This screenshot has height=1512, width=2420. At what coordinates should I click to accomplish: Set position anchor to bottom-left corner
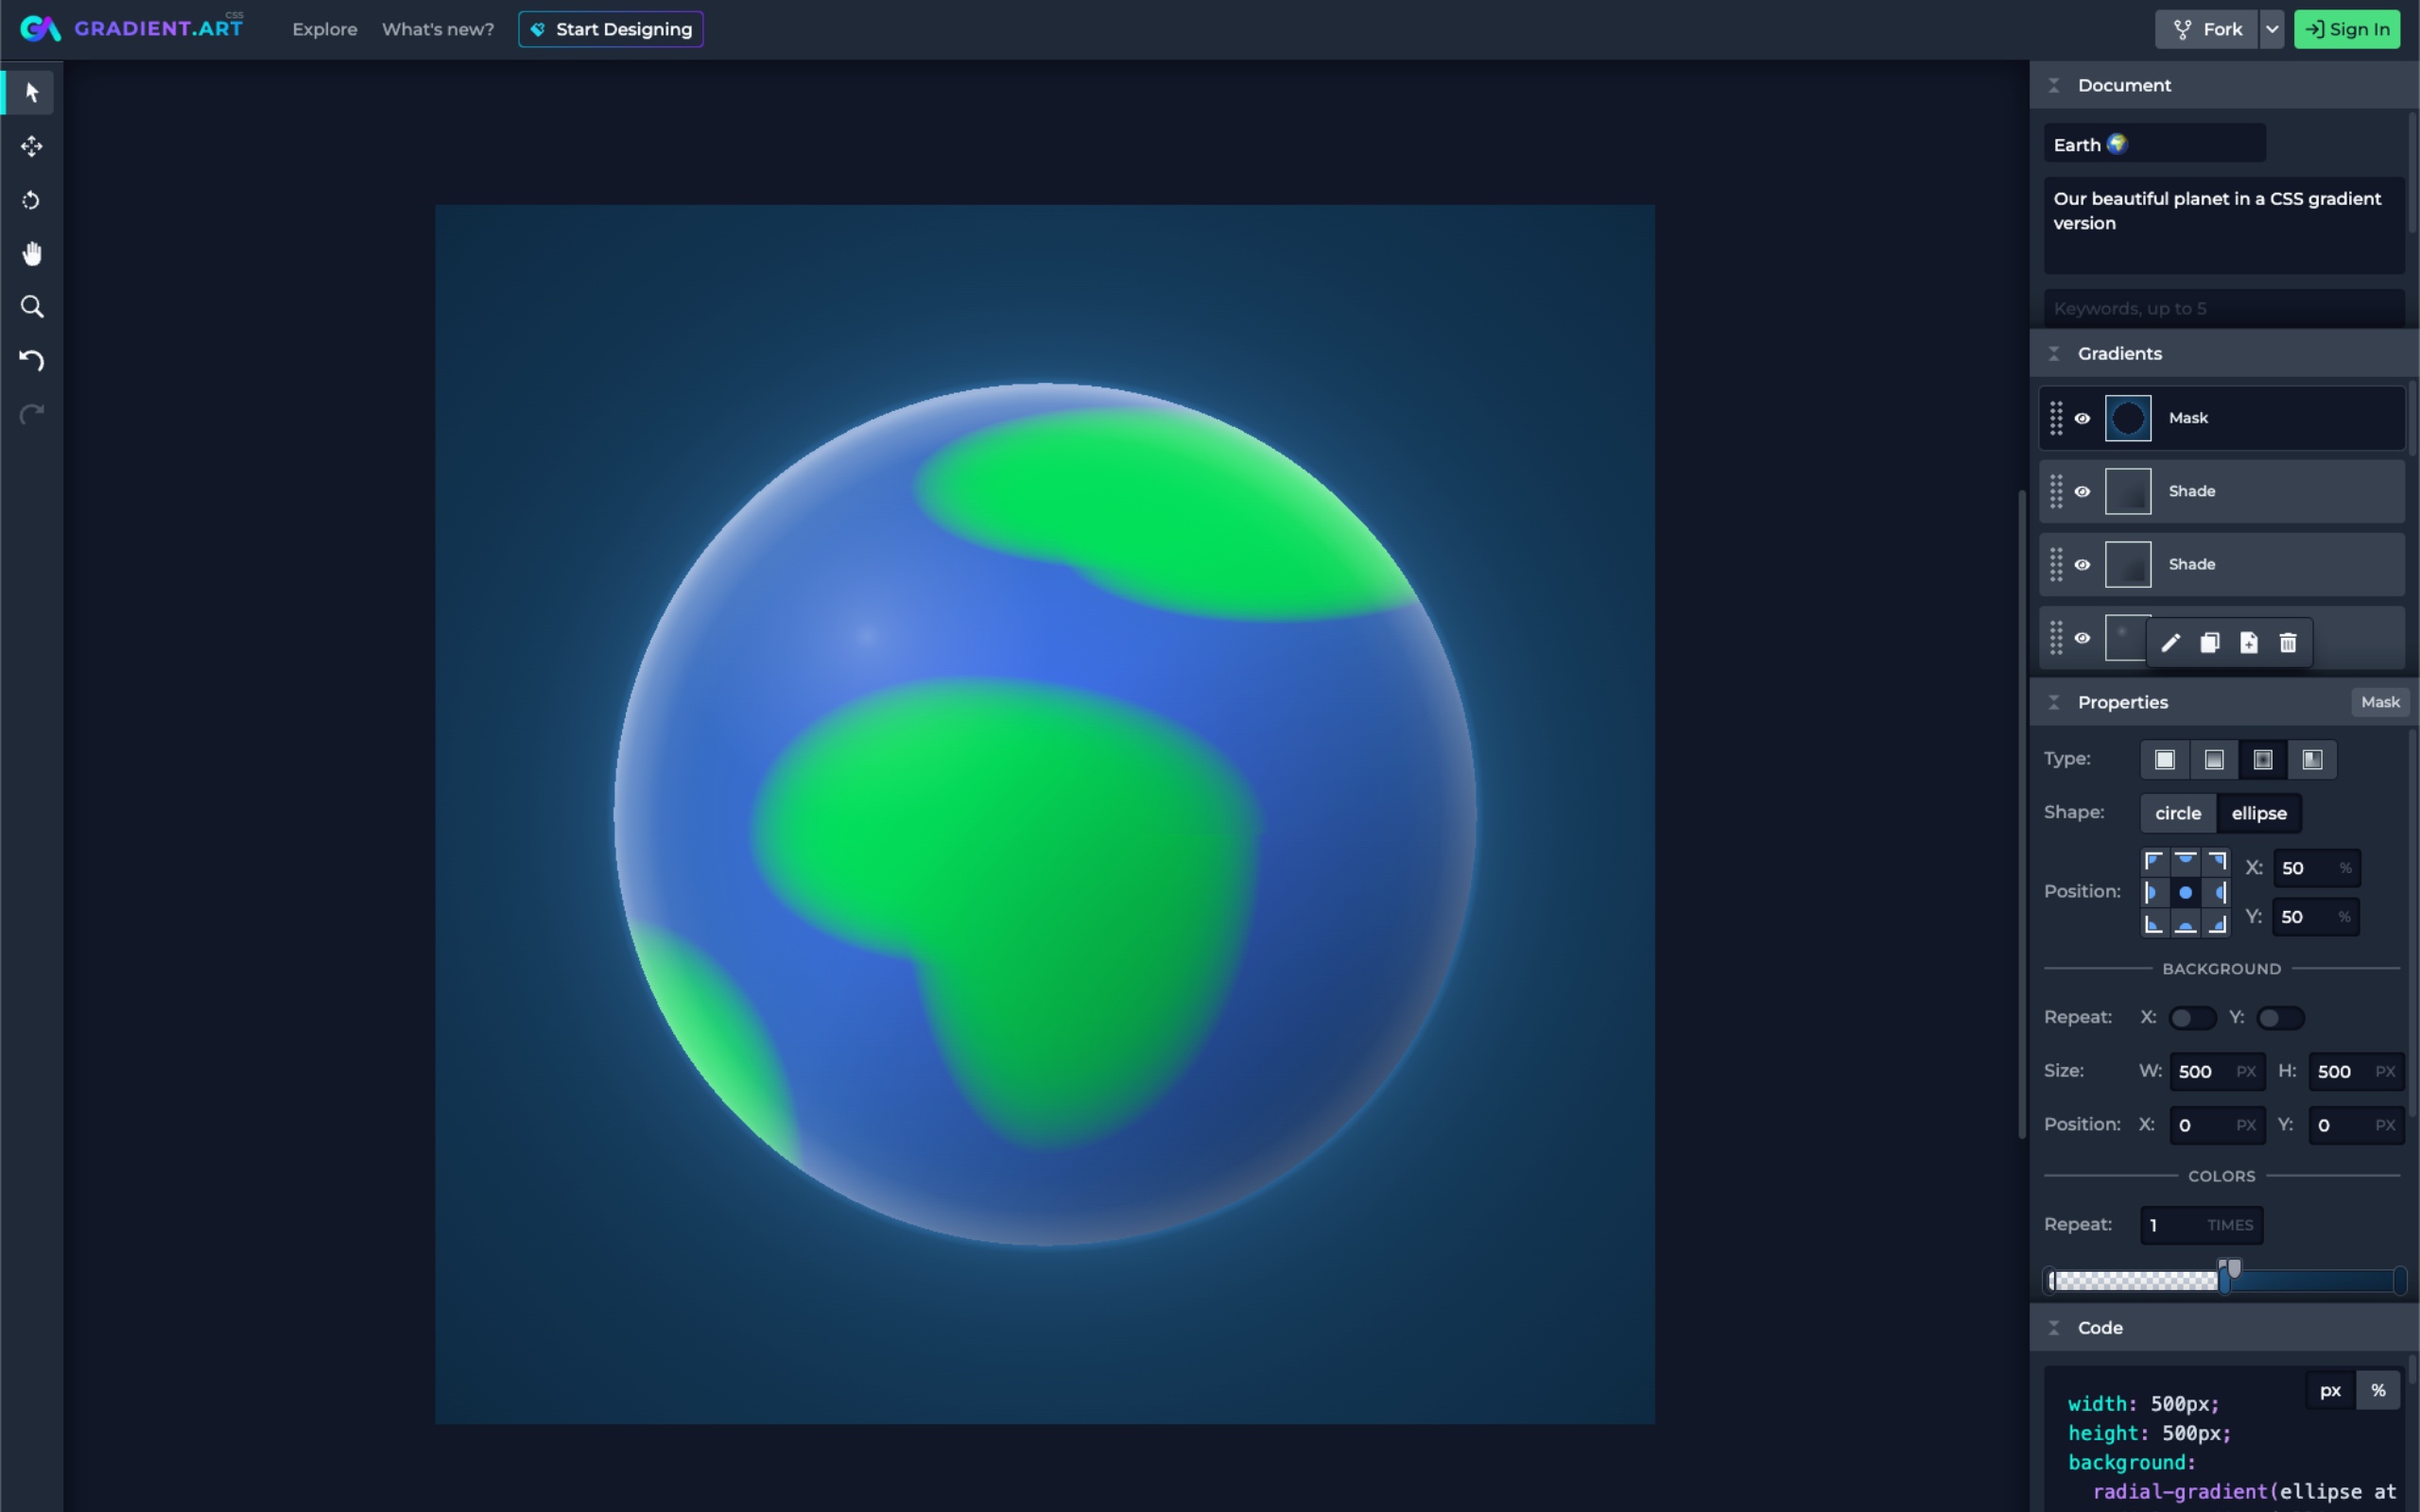click(x=2155, y=923)
